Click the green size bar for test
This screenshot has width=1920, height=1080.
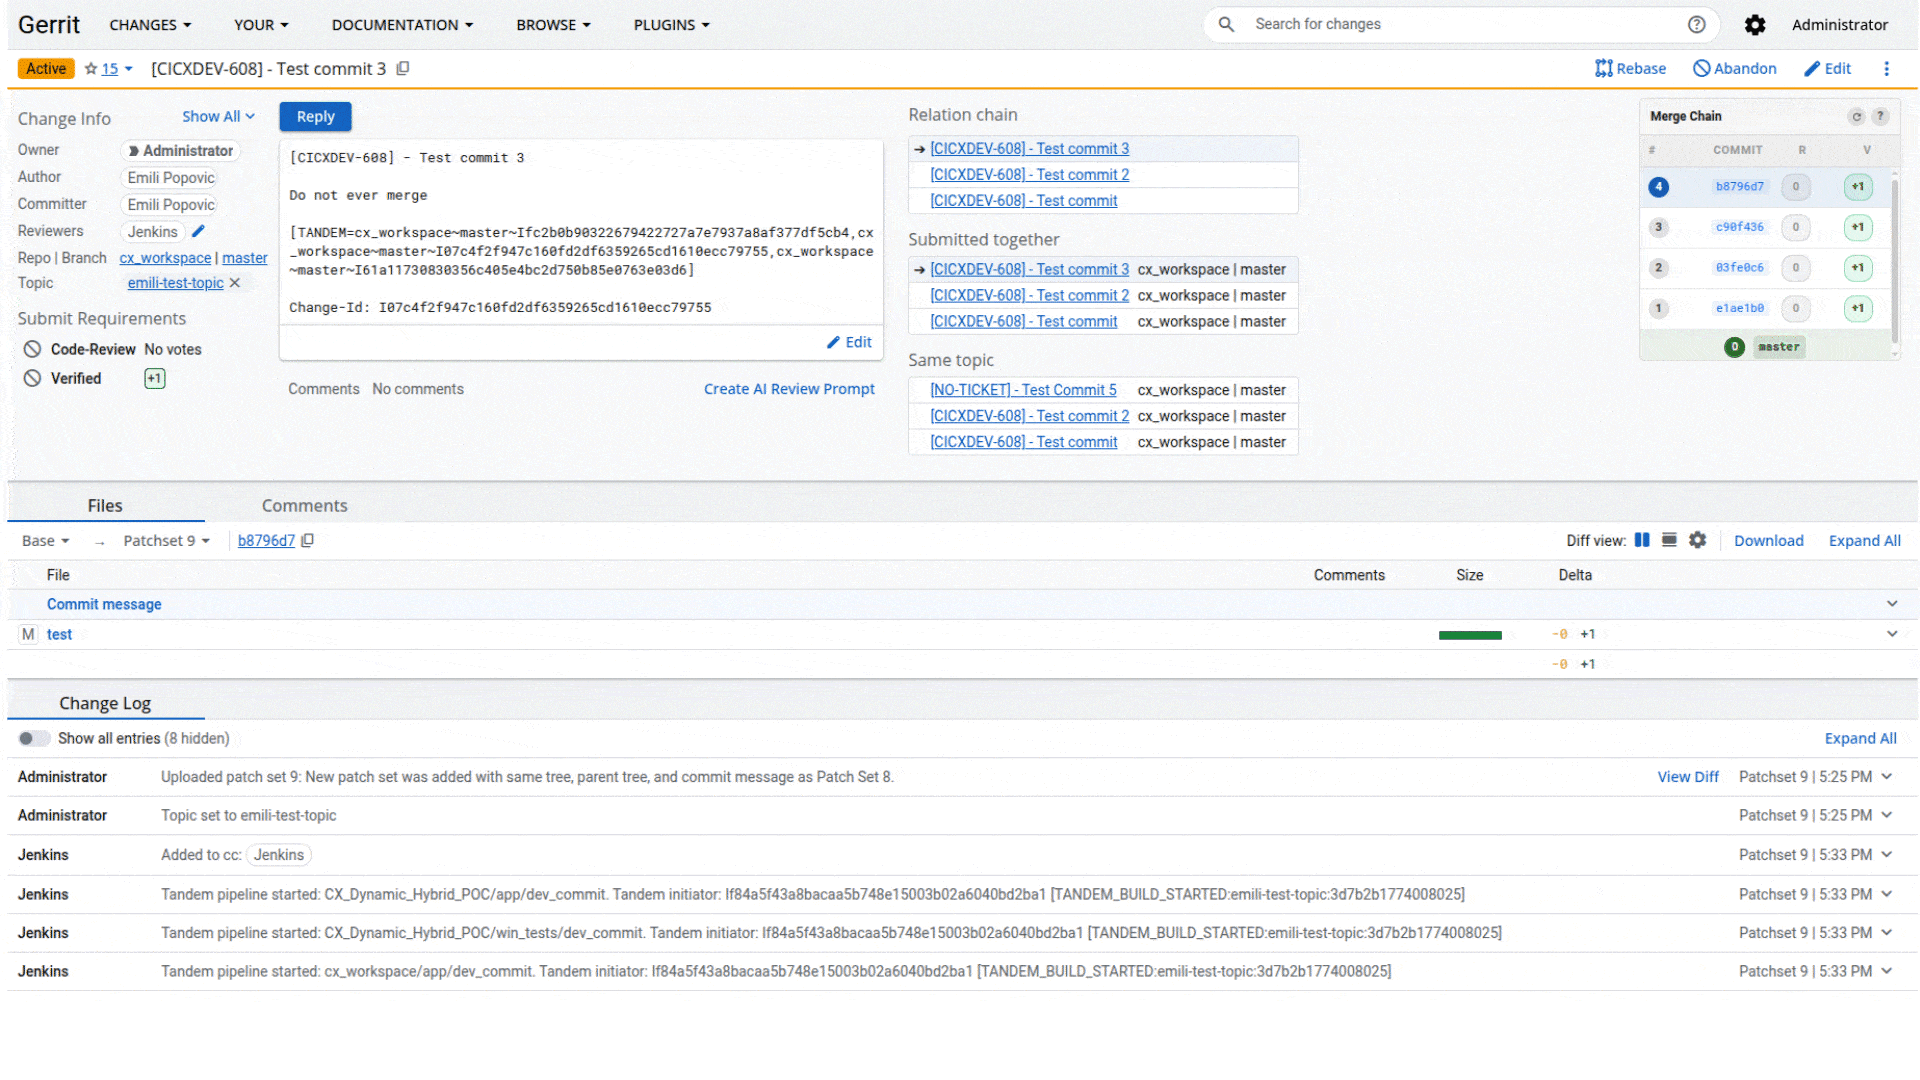(x=1470, y=635)
